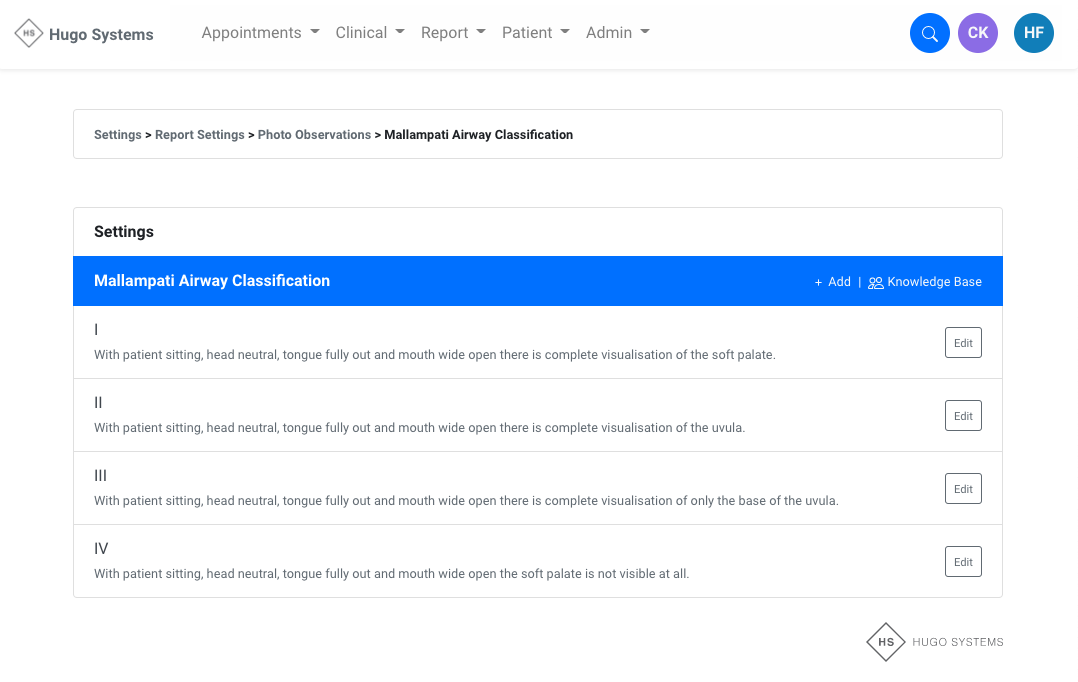Click Edit for class III entry
The height and width of the screenshot is (682, 1078).
pos(963,488)
